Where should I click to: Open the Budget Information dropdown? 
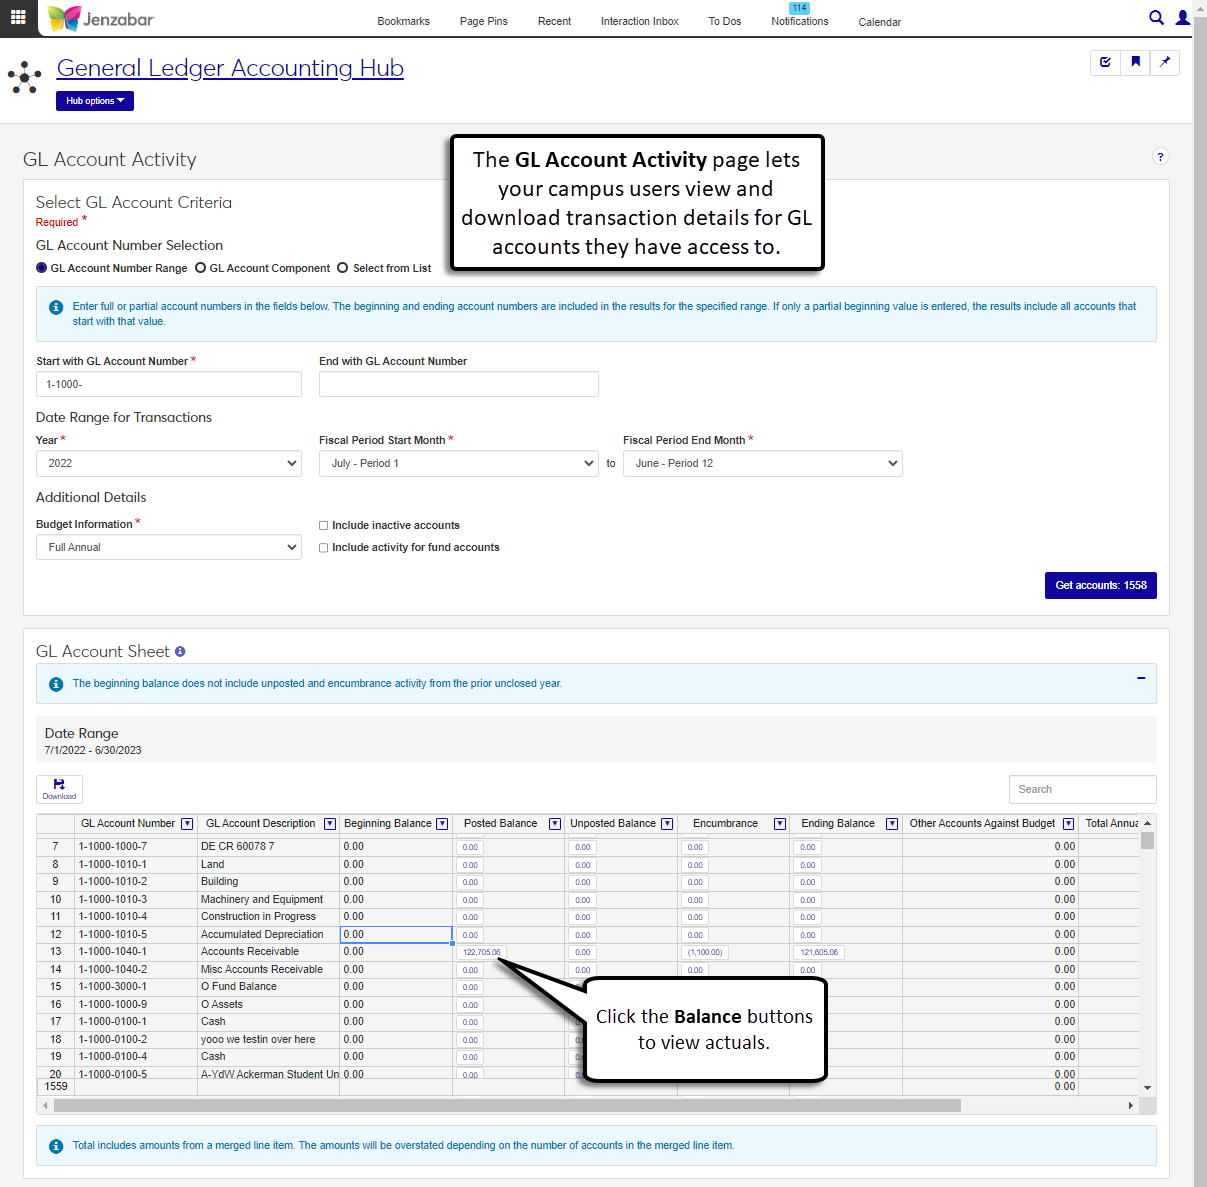pos(168,548)
